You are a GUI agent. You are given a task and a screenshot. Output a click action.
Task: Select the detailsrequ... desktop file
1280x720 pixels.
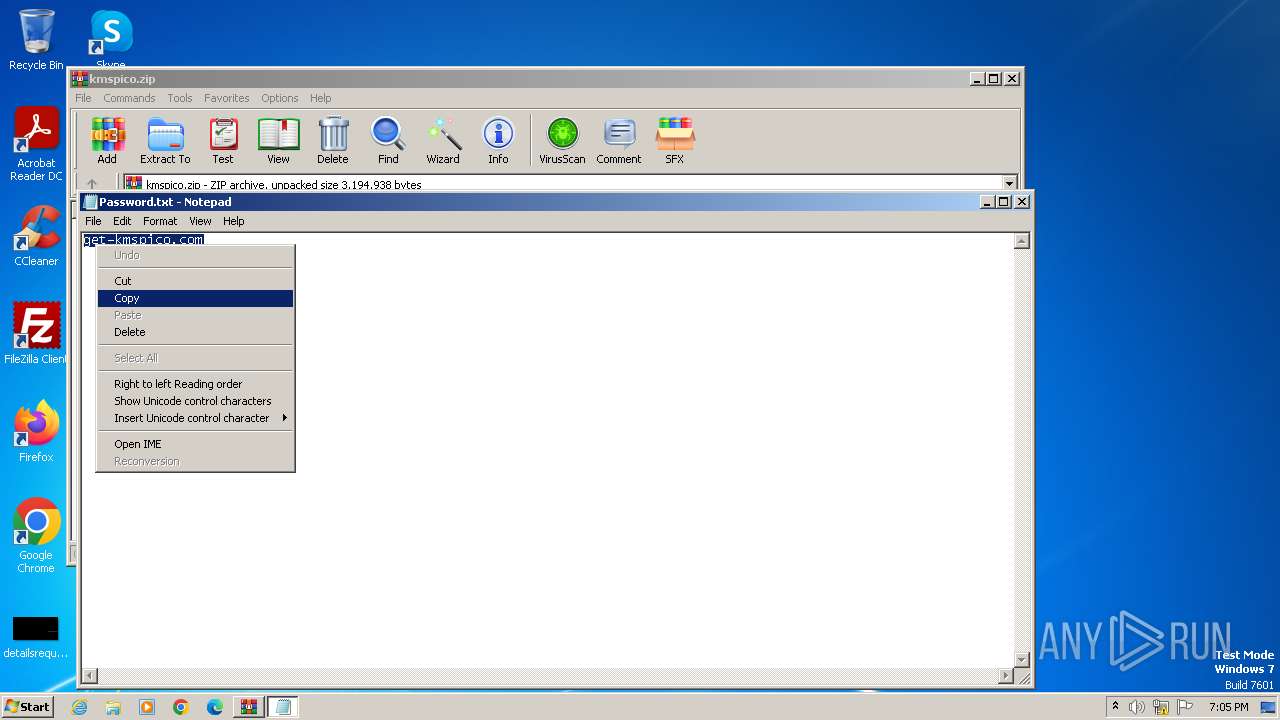[x=36, y=638]
